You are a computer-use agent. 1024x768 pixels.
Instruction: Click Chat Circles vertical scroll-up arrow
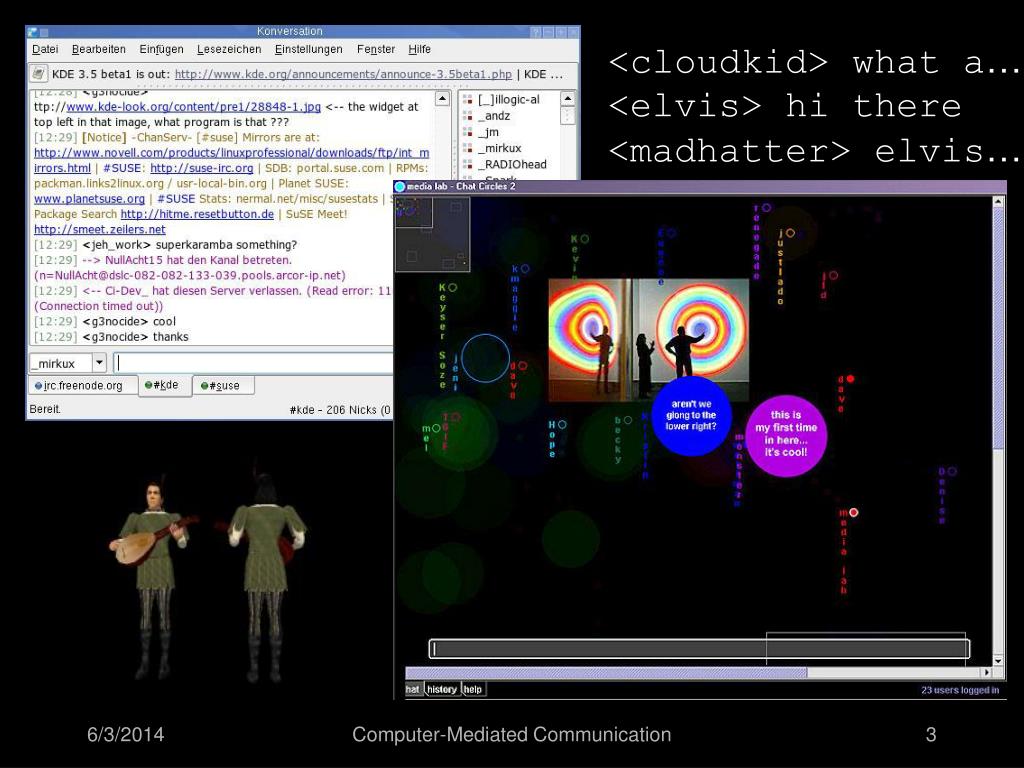click(998, 202)
